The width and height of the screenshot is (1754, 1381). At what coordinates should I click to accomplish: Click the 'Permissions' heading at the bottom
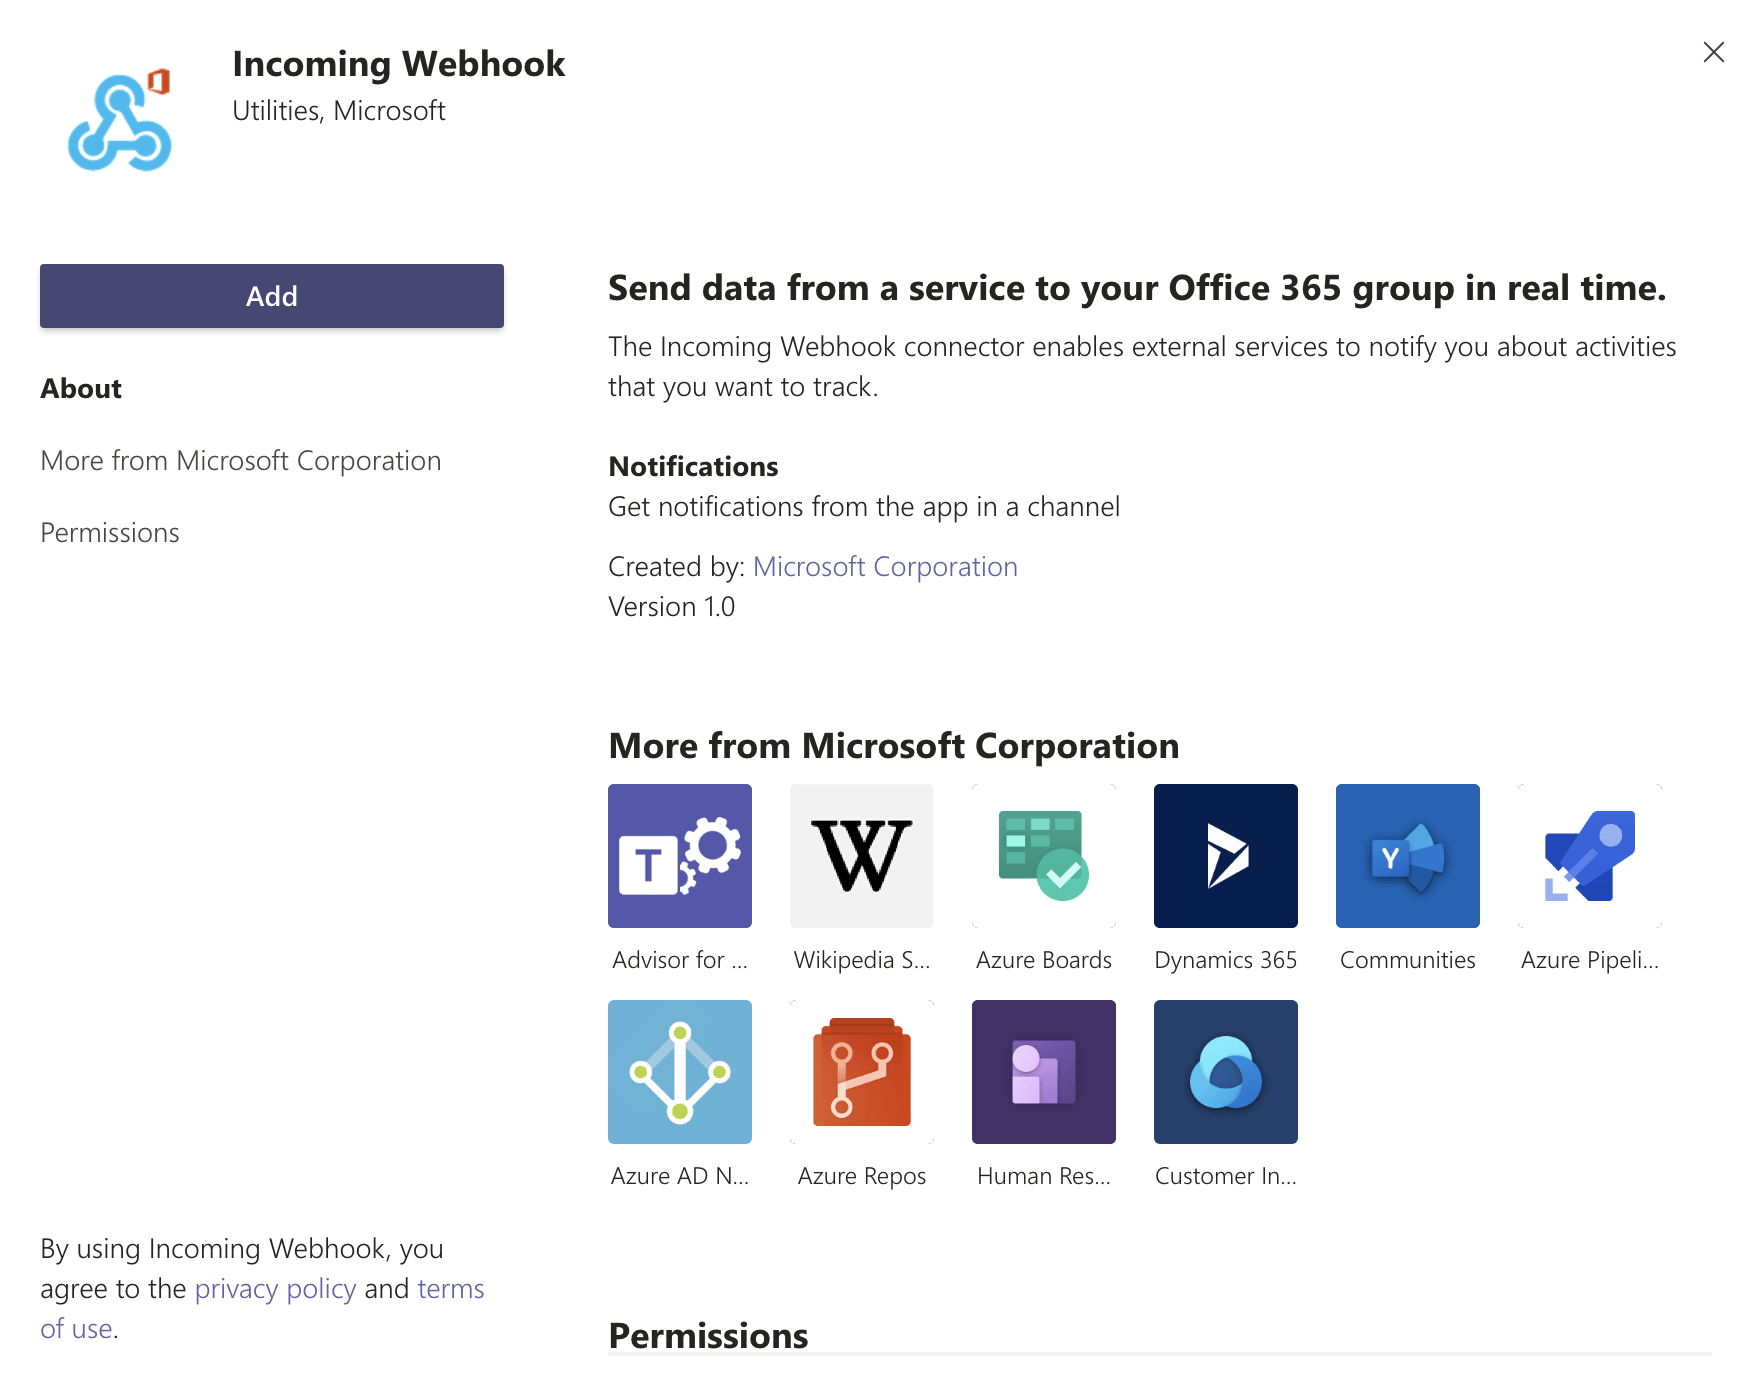click(x=709, y=1336)
